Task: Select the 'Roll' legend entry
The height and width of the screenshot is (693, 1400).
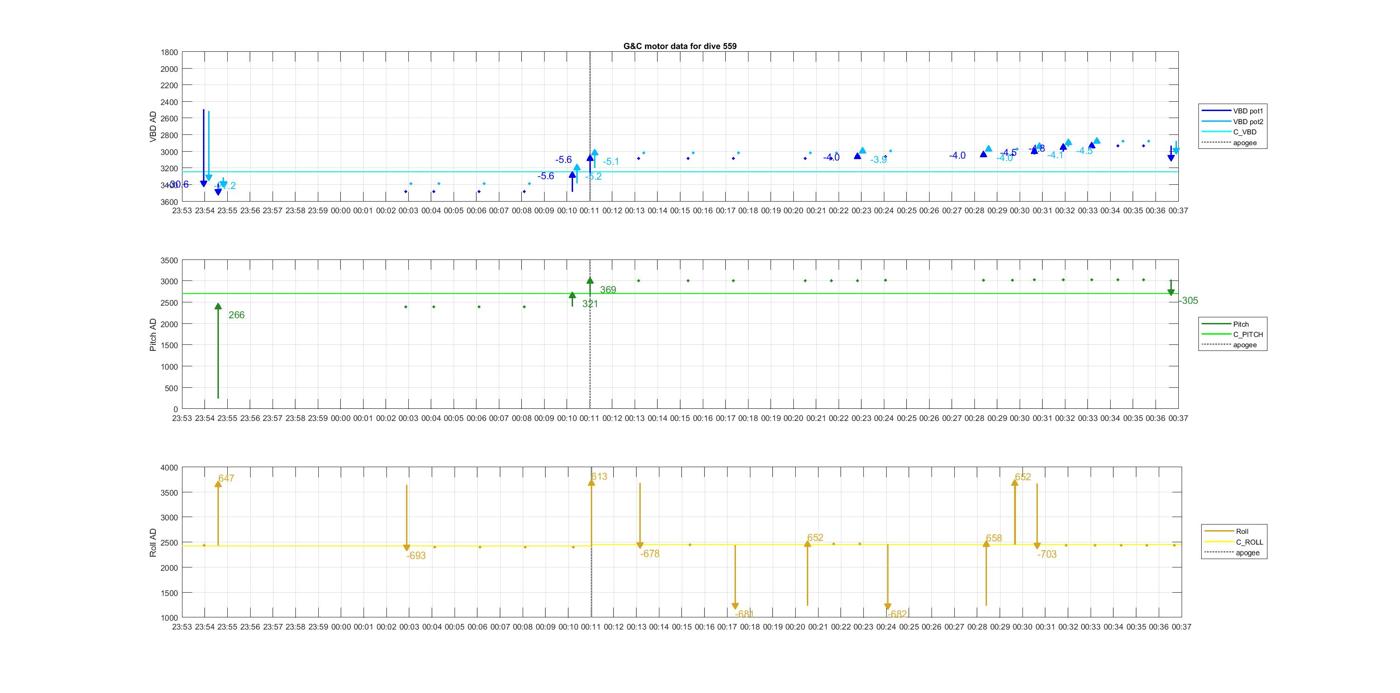Action: 1232,531
